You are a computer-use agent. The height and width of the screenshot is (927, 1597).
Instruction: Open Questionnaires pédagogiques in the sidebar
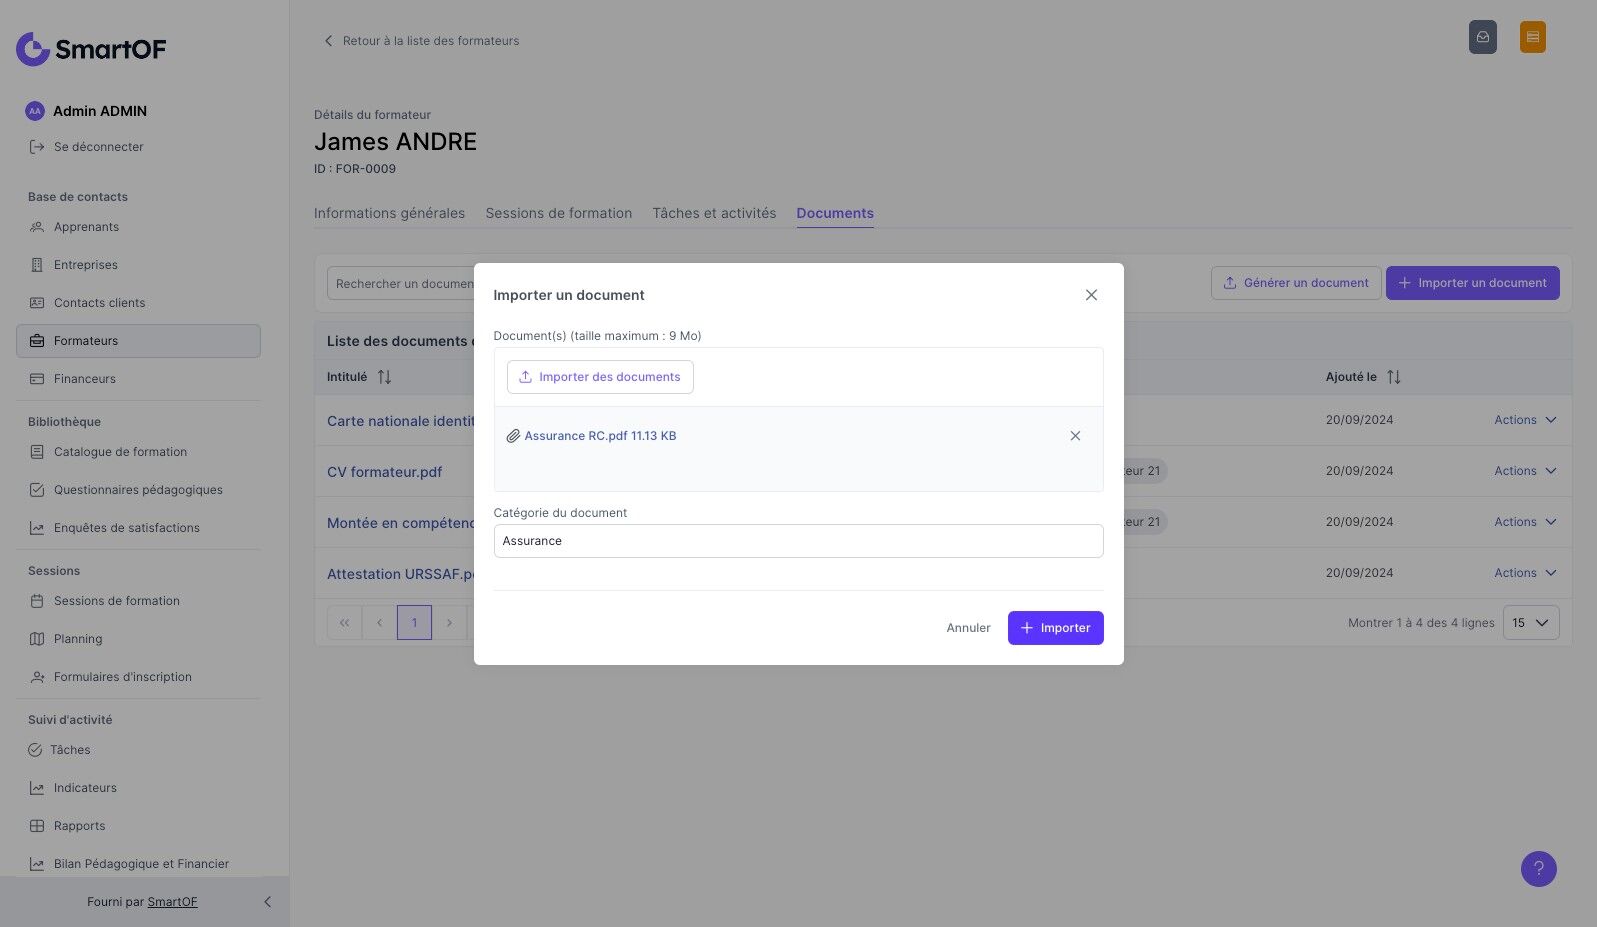click(x=138, y=490)
